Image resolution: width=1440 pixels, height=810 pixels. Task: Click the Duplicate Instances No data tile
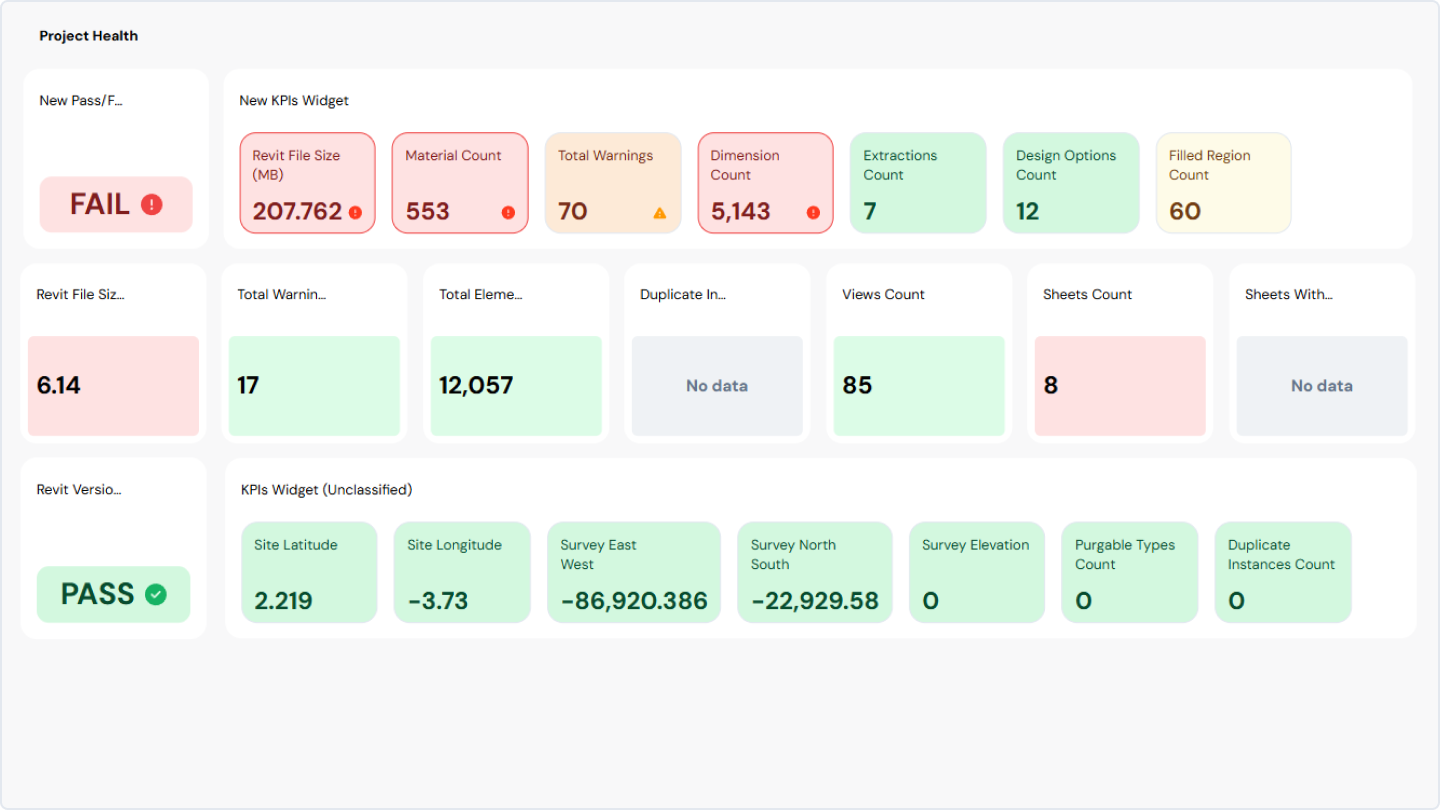tap(717, 385)
